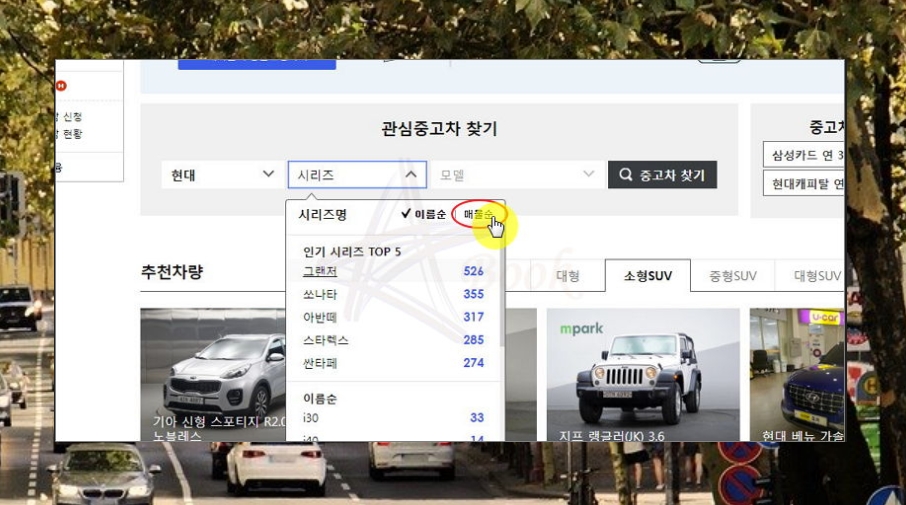Image resolution: width=906 pixels, height=505 pixels.
Task: Click the 이름순 section heading in list
Action: point(320,398)
